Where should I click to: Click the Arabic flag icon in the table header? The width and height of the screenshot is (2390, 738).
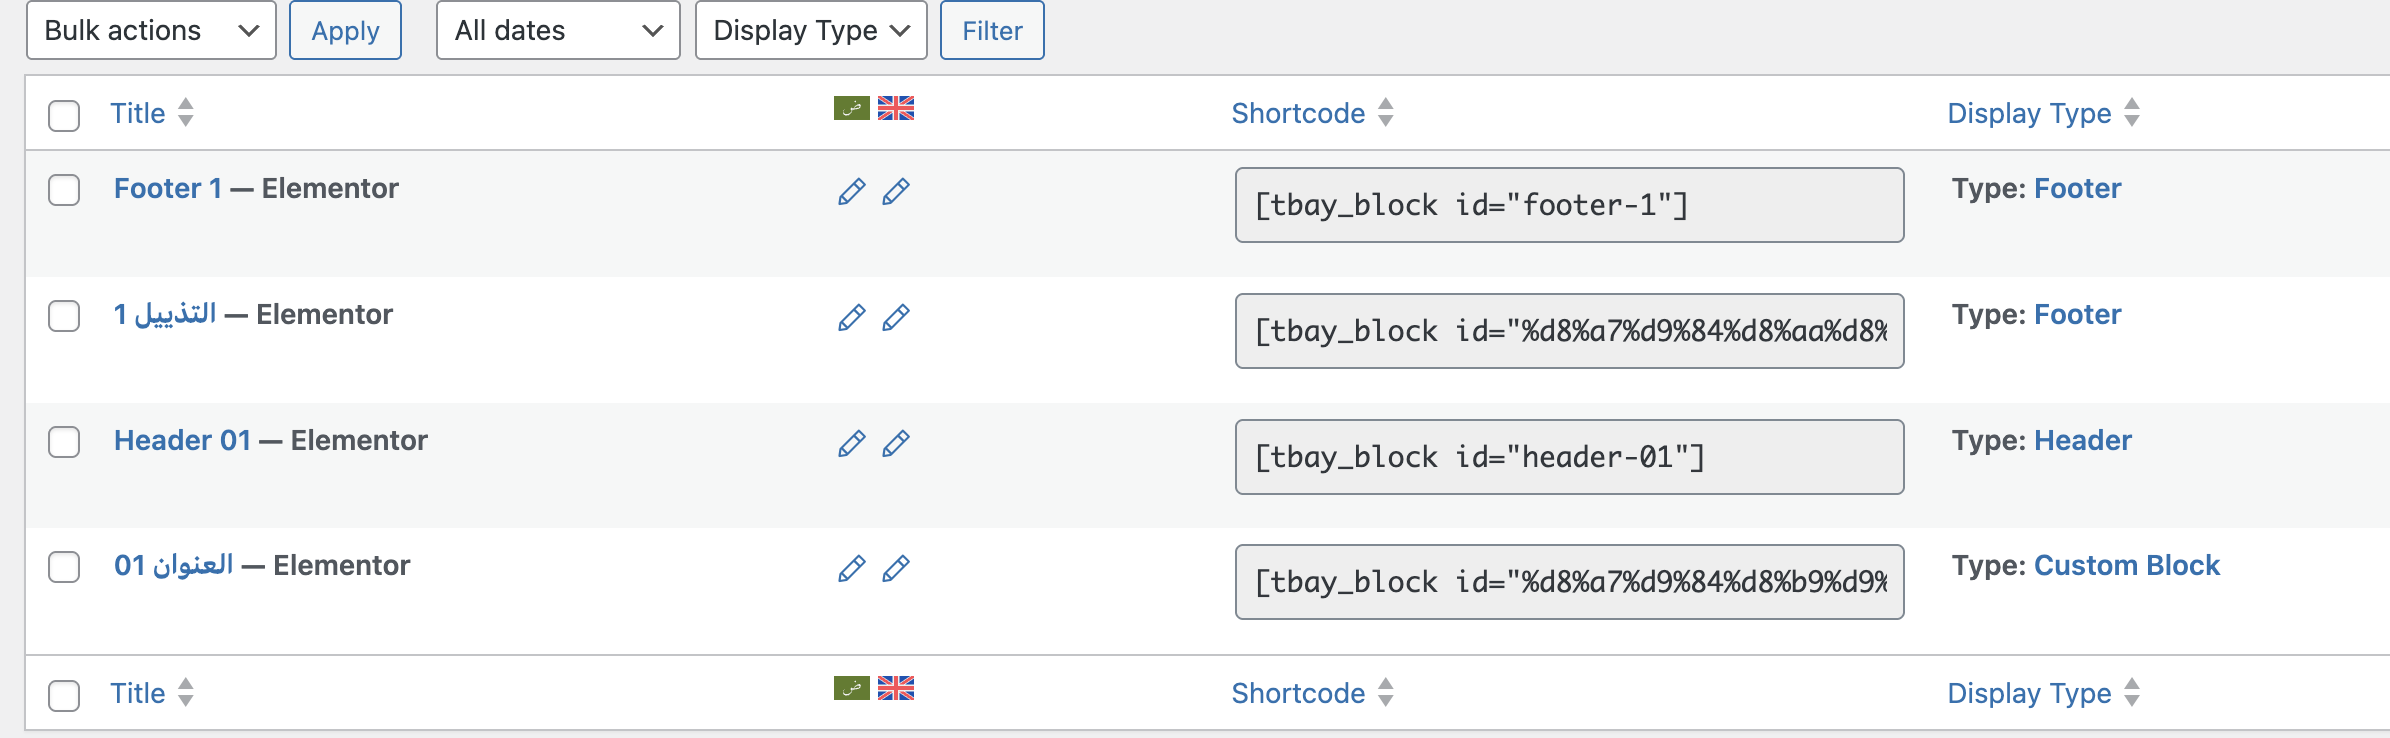(x=851, y=108)
